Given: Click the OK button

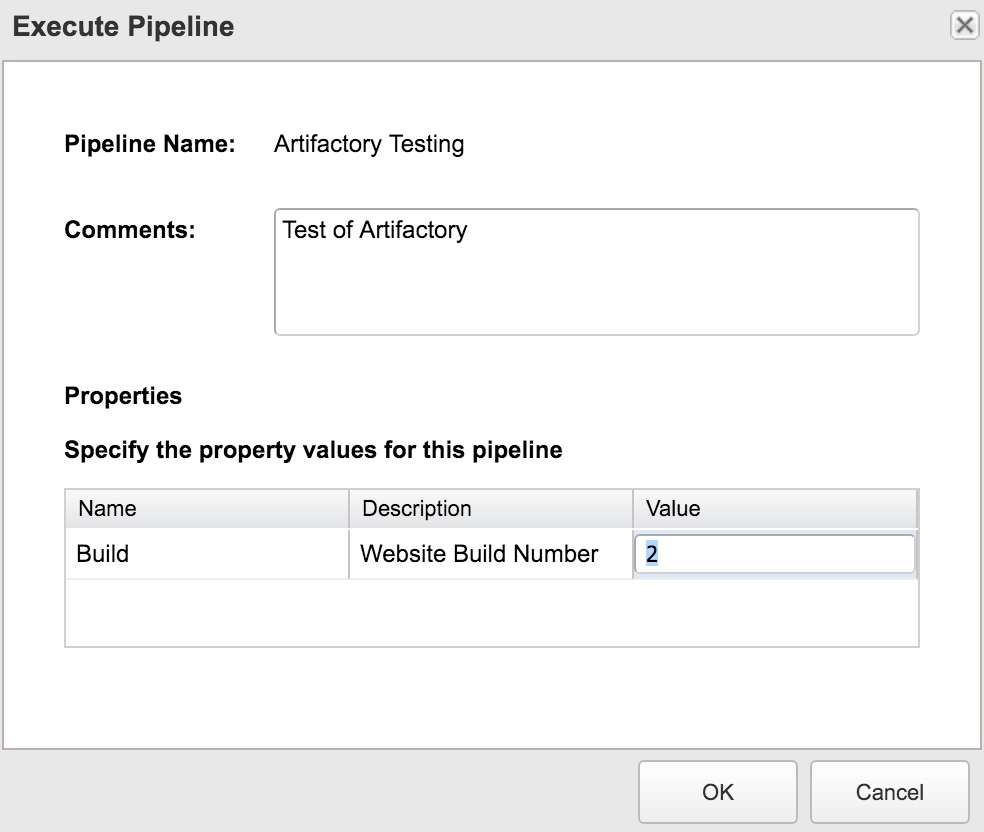Looking at the screenshot, I should (x=718, y=792).
